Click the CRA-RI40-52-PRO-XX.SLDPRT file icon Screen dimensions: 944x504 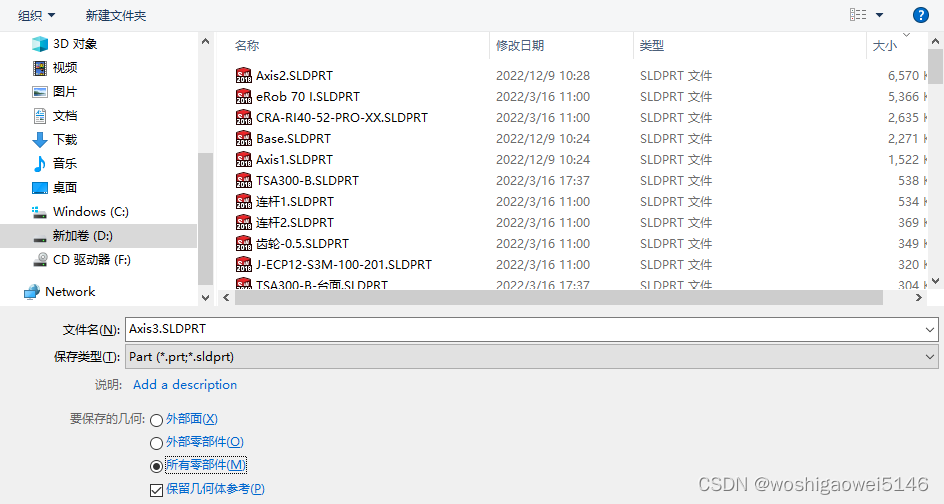click(243, 117)
